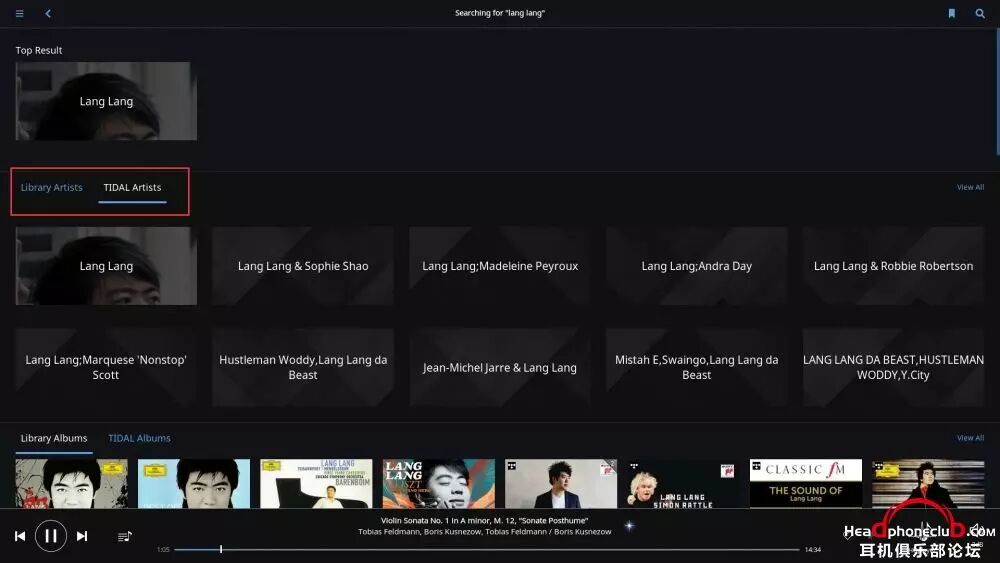Open bookmarks from the top bar
Image resolution: width=1000 pixels, height=563 pixels.
pyautogui.click(x=952, y=13)
